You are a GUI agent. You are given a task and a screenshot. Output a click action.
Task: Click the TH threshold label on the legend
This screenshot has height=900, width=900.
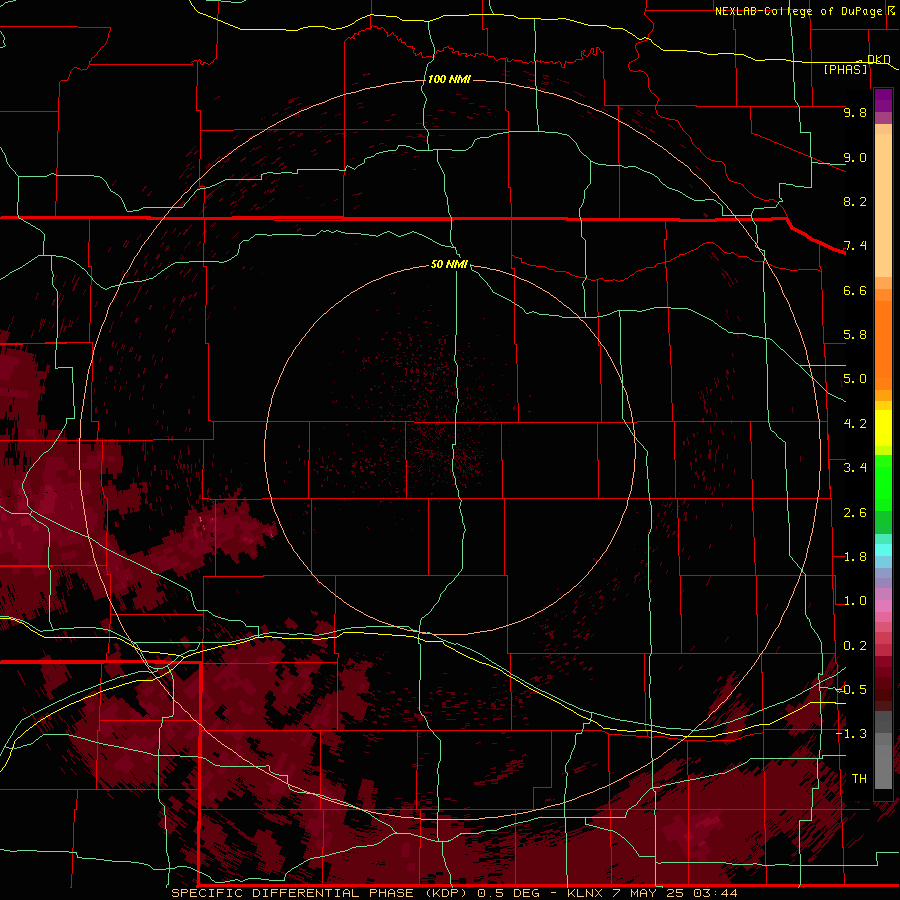tap(859, 779)
